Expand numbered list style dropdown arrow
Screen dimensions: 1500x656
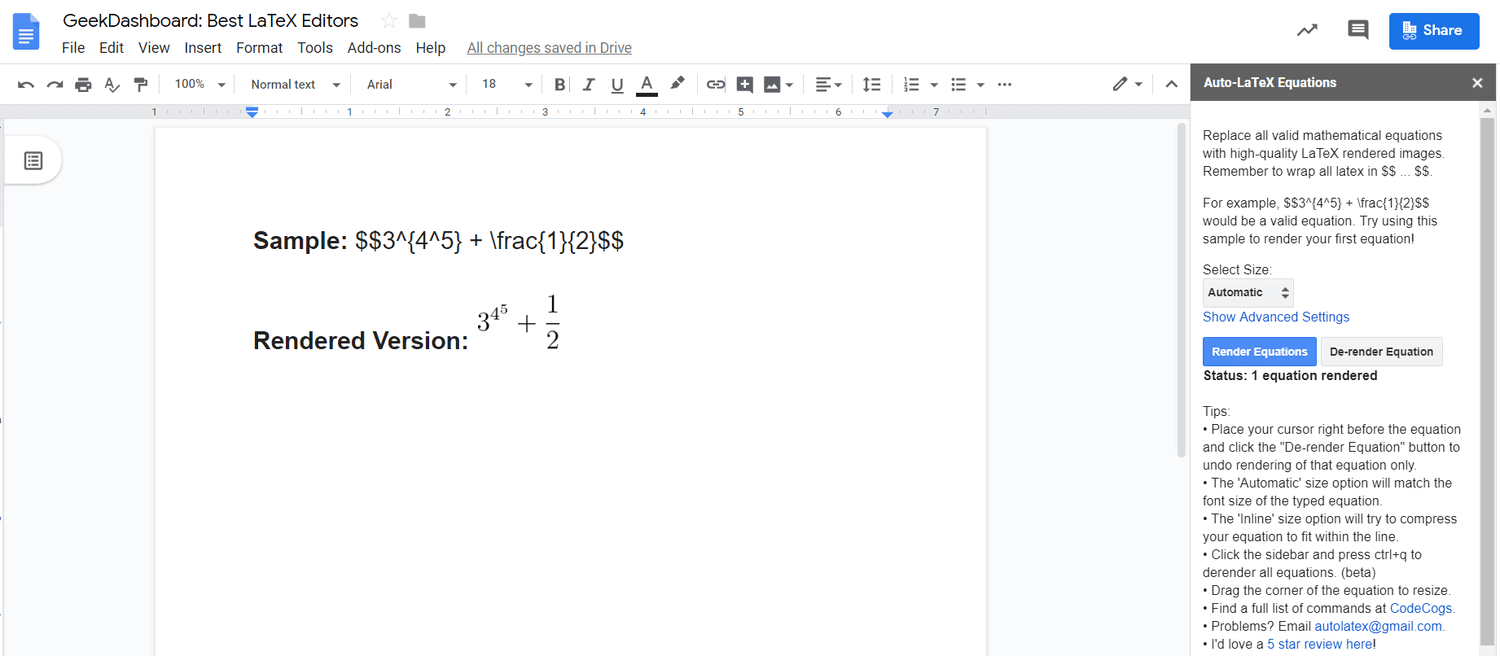[933, 85]
